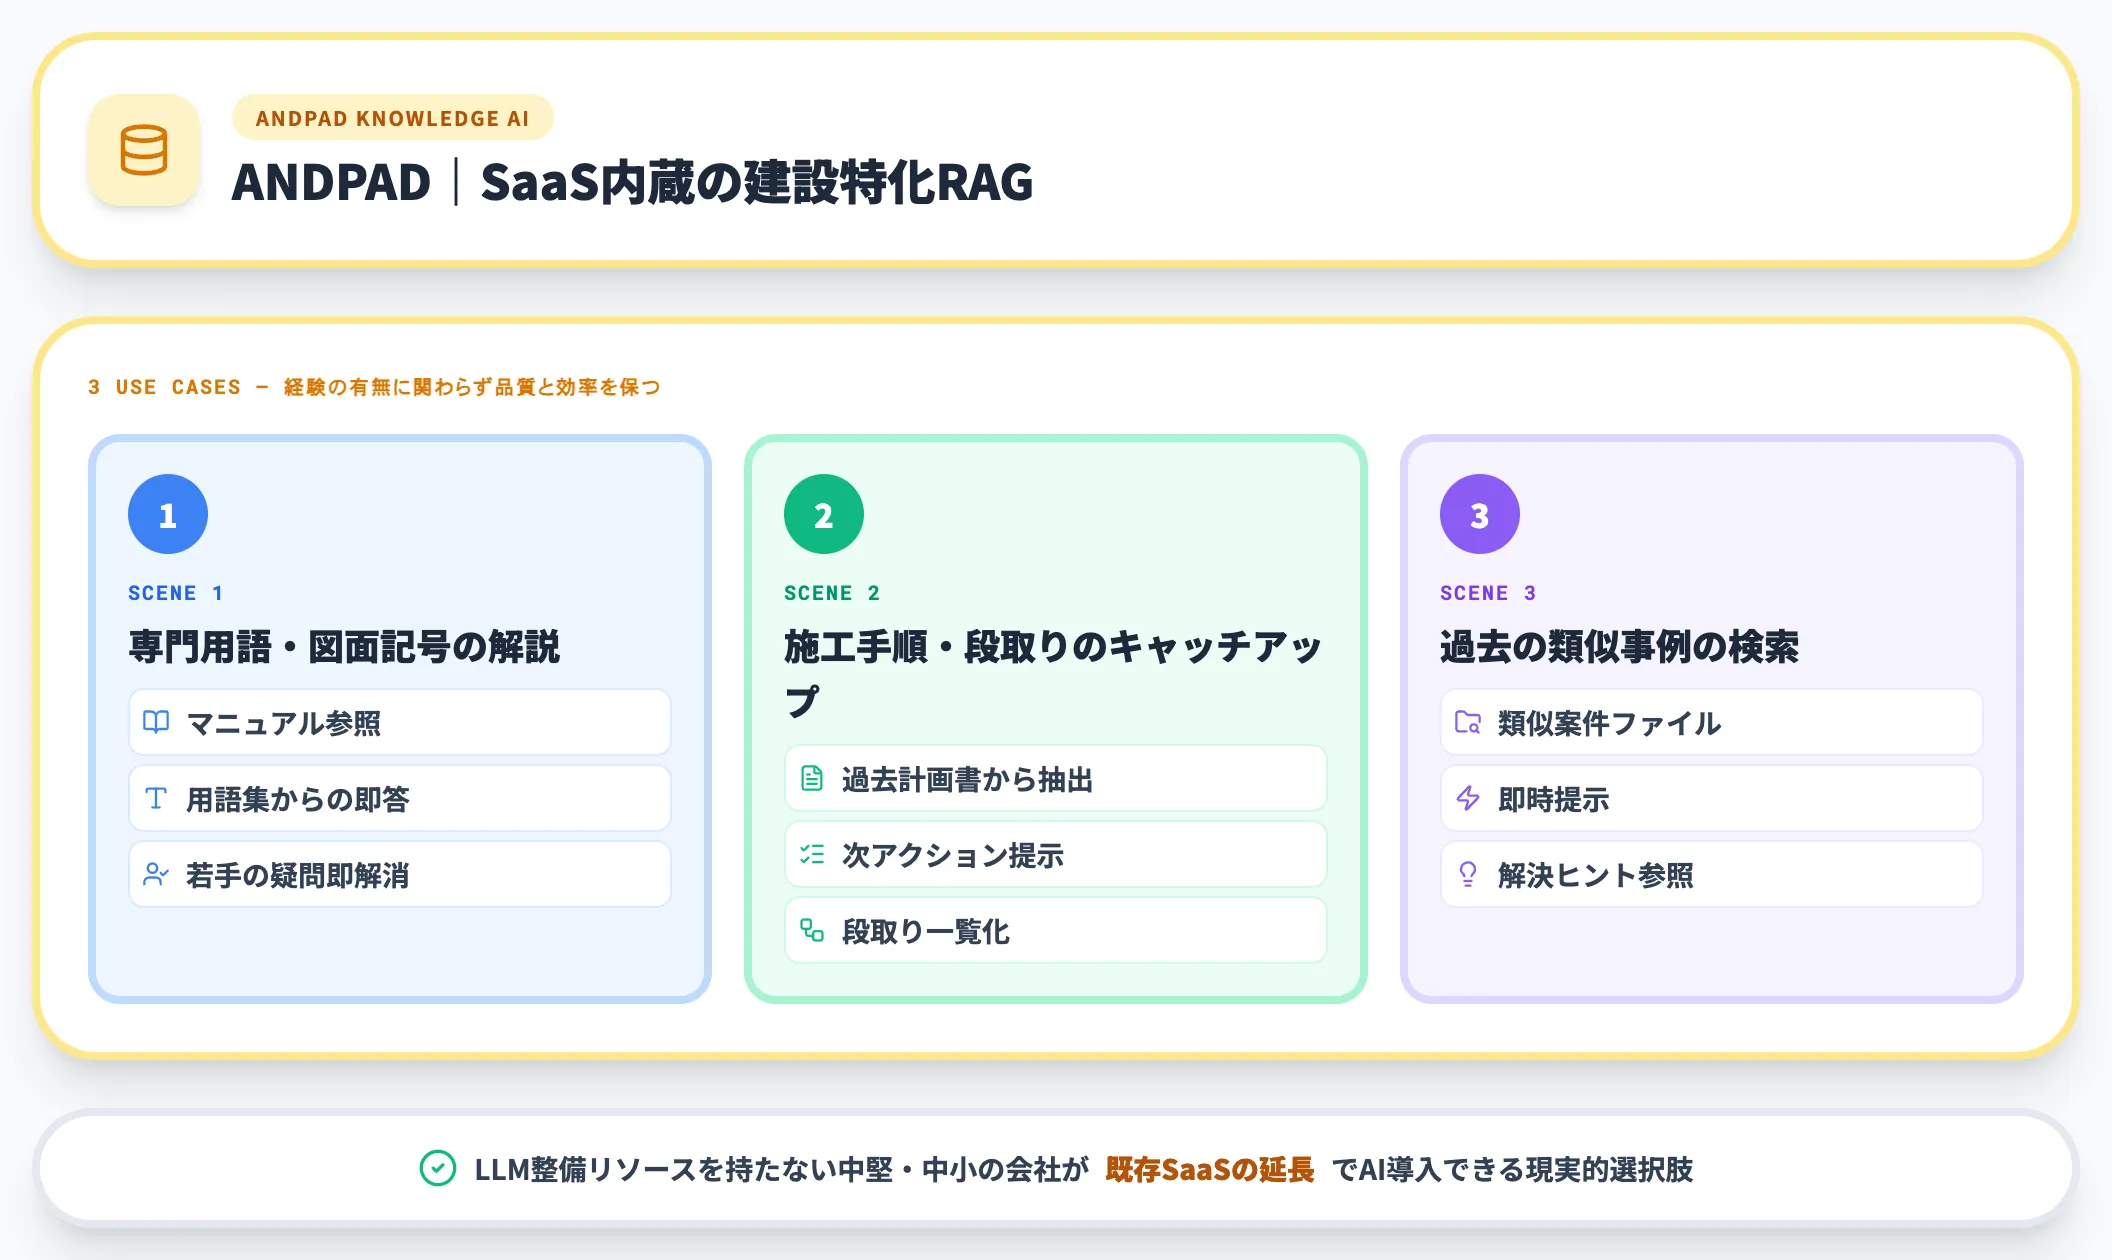2112x1260 pixels.
Task: Click the user check icon beside 若手の疑問即解消
Action: tap(156, 874)
